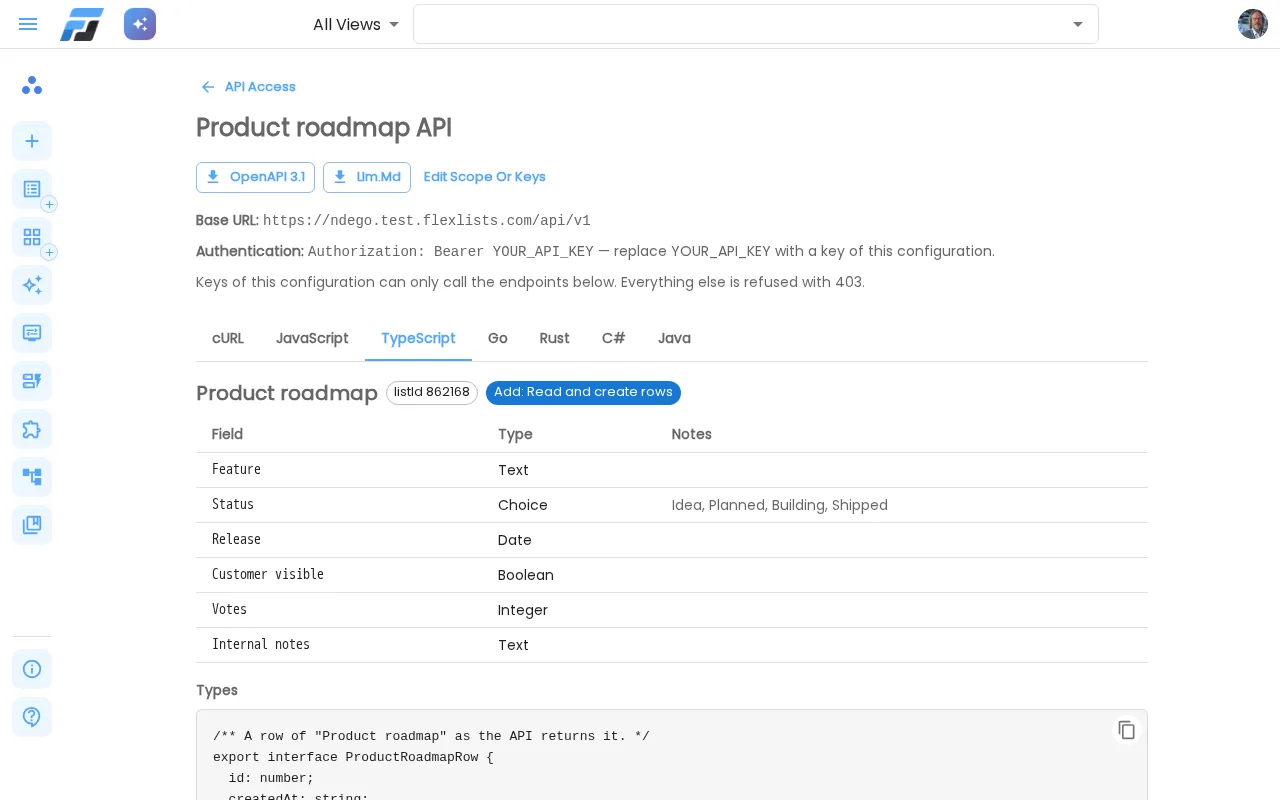Click the Internal notes field name

coord(261,645)
